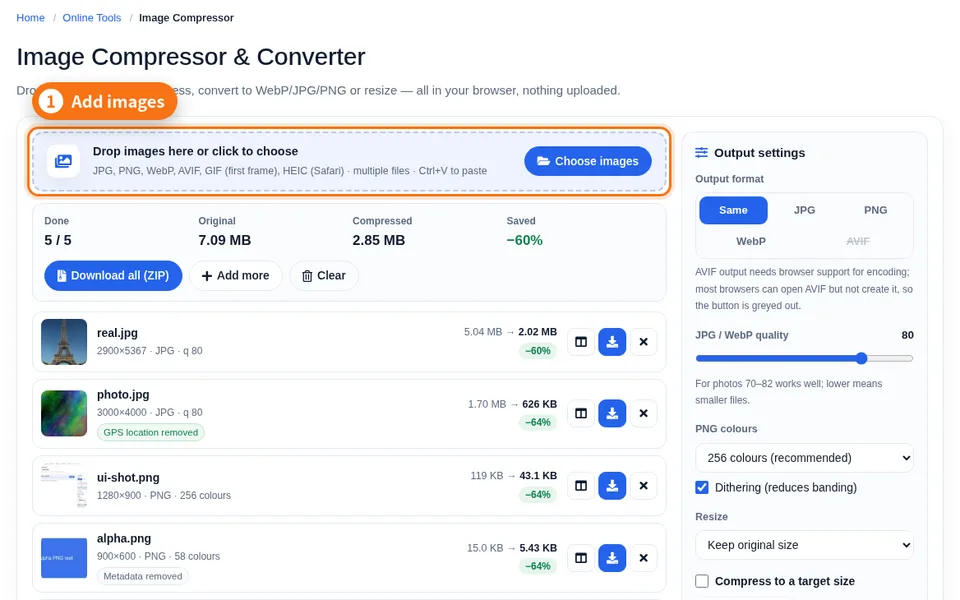The width and height of the screenshot is (960, 600).
Task: Click the Saved −60% value
Action: tap(525, 240)
